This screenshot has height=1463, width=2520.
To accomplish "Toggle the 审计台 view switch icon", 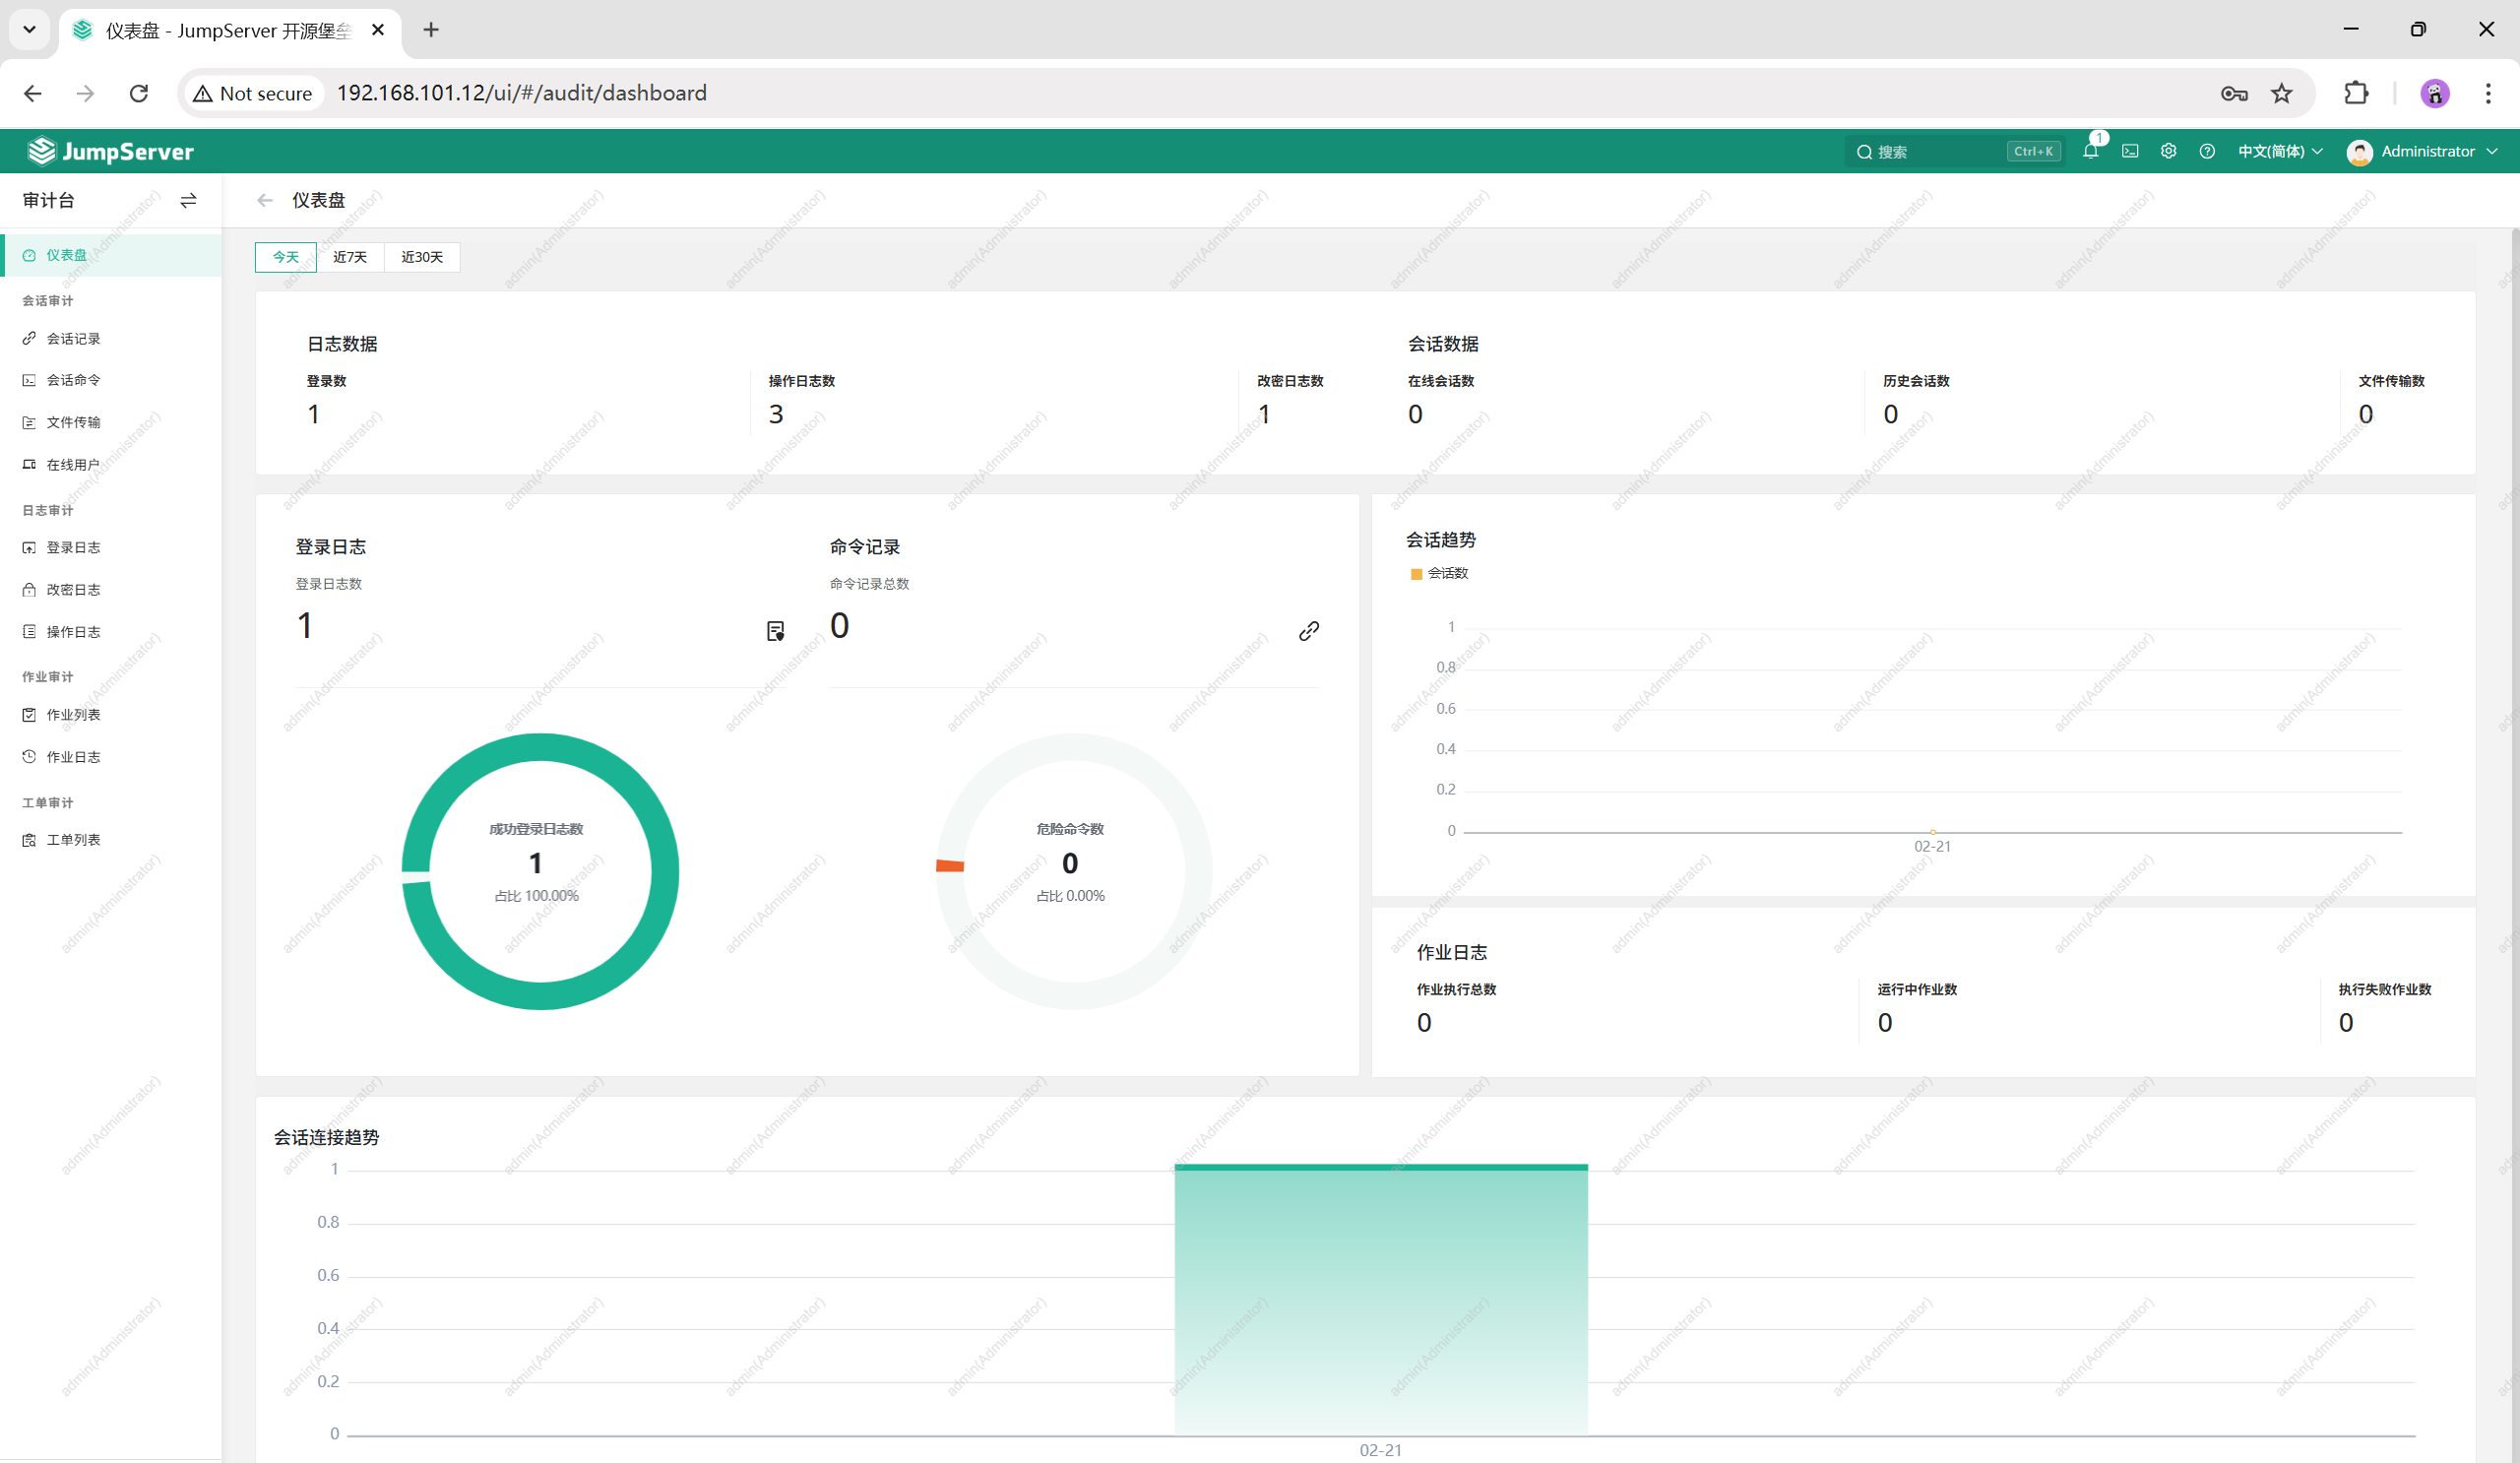I will [188, 201].
